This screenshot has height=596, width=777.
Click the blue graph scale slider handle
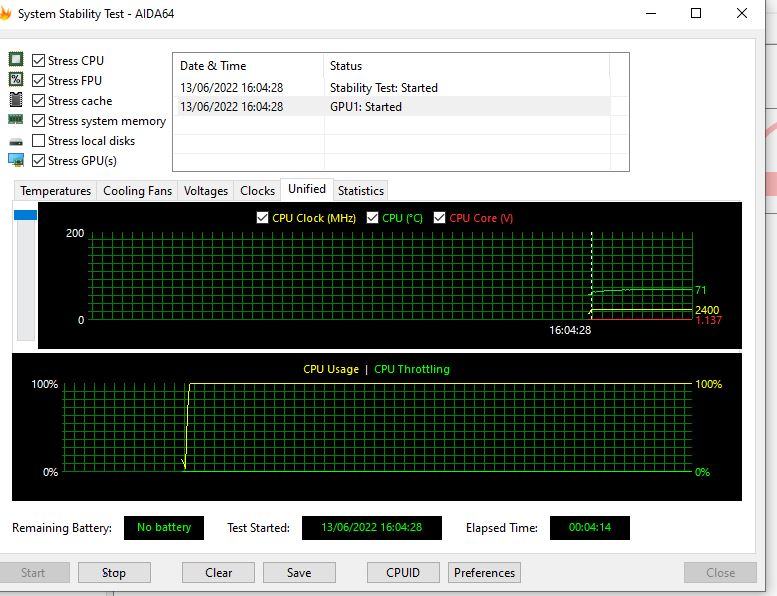click(25, 215)
